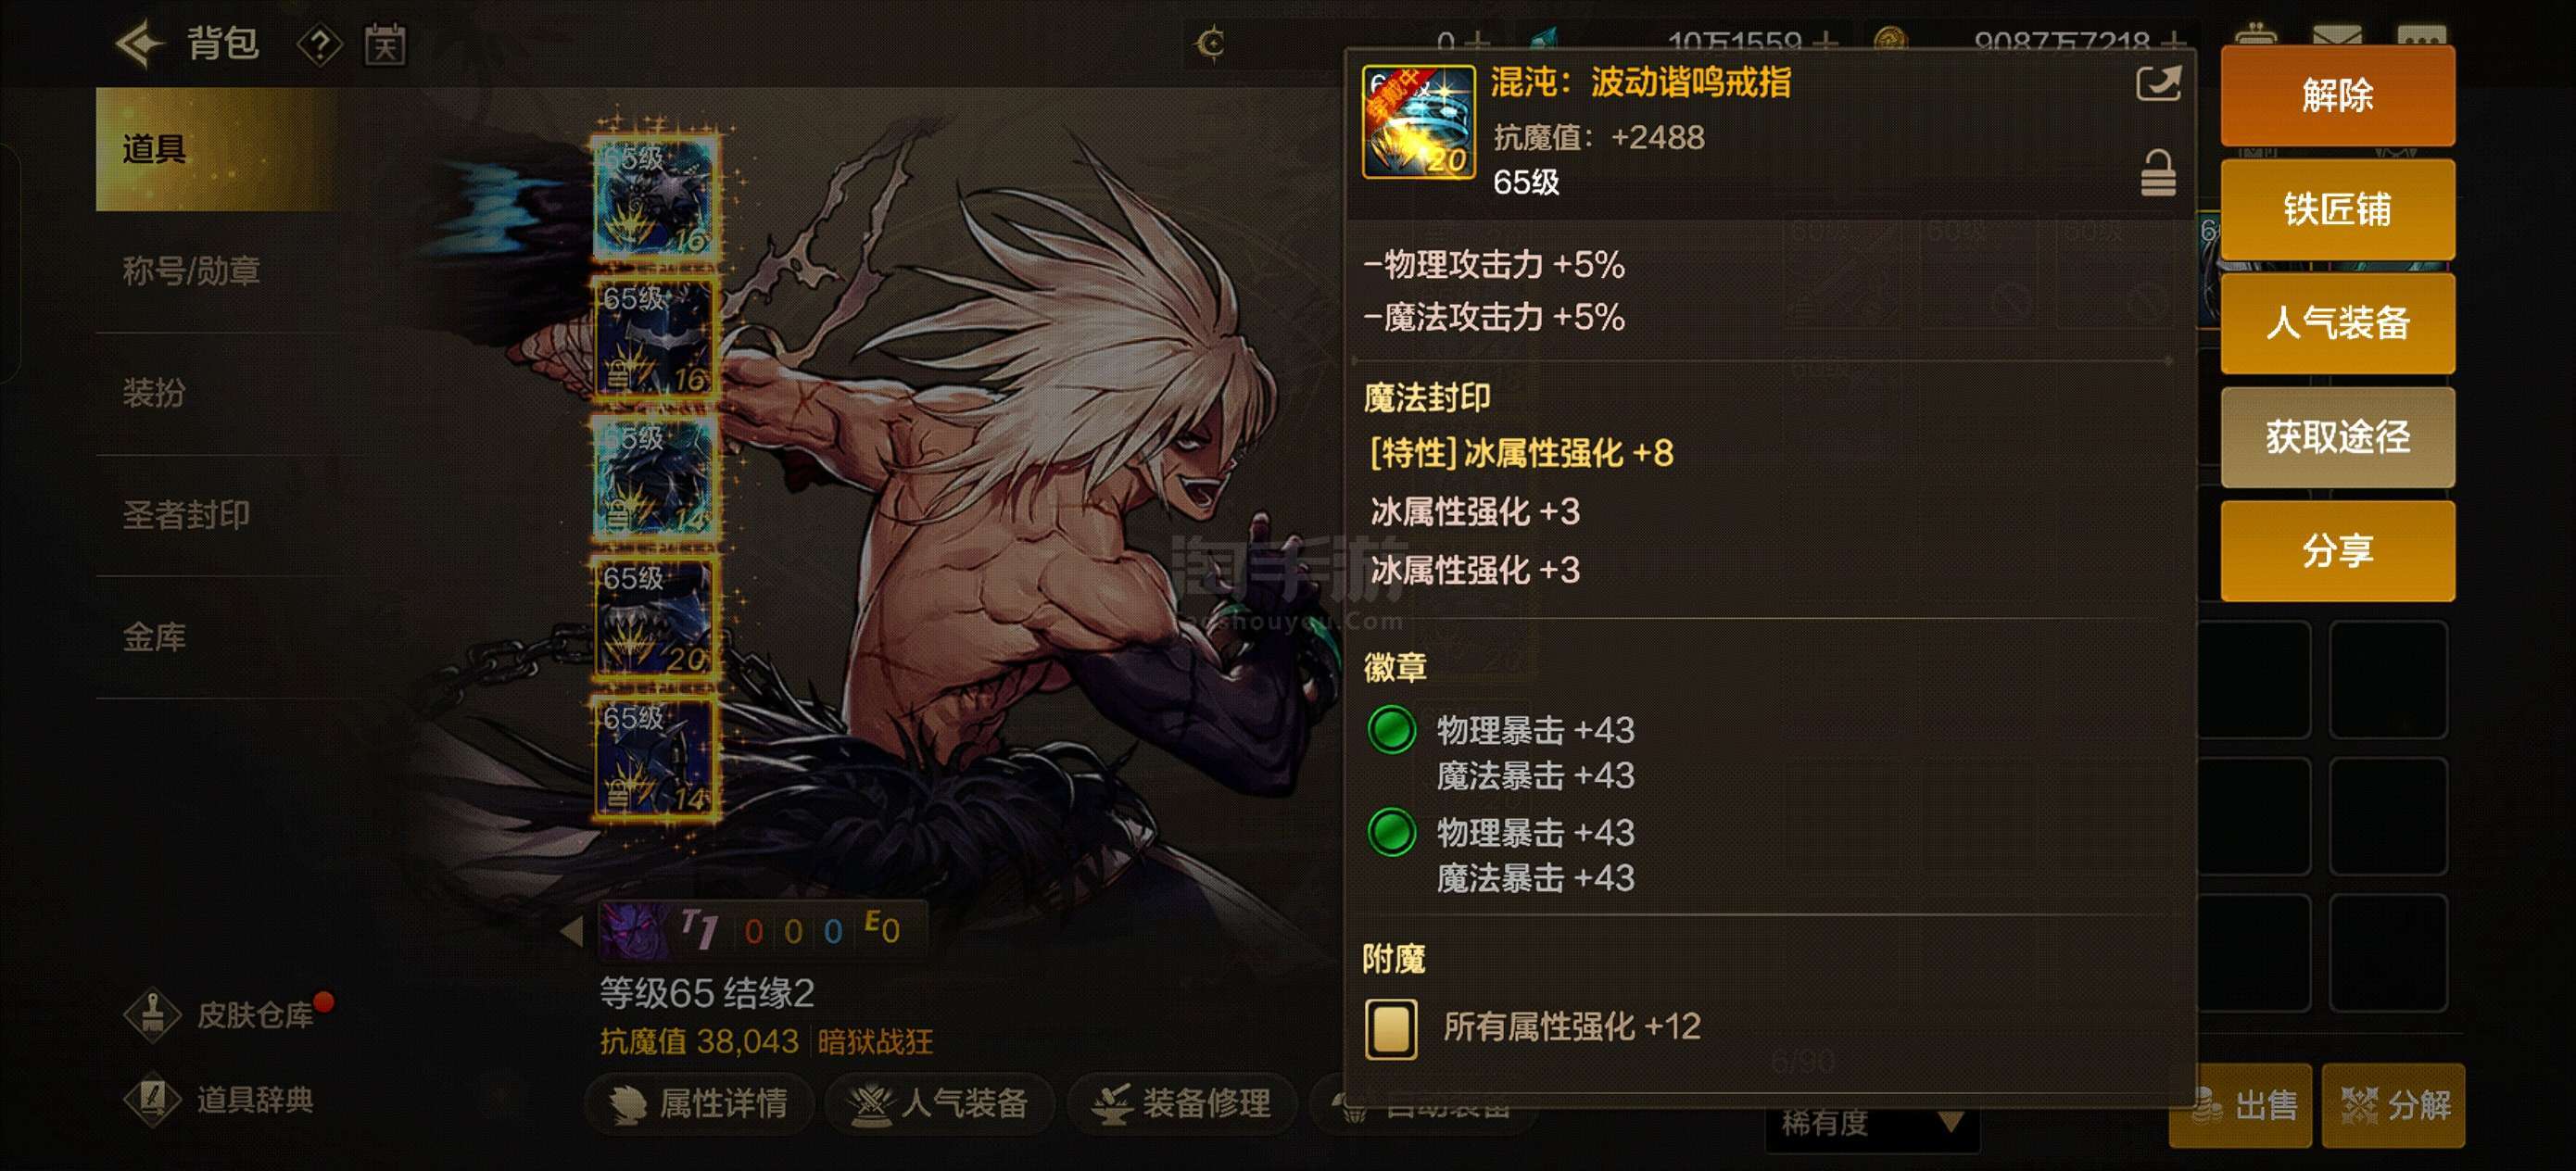This screenshot has height=1171, width=2576.
Task: Select the top equipped level 65 item
Action: pos(655,197)
